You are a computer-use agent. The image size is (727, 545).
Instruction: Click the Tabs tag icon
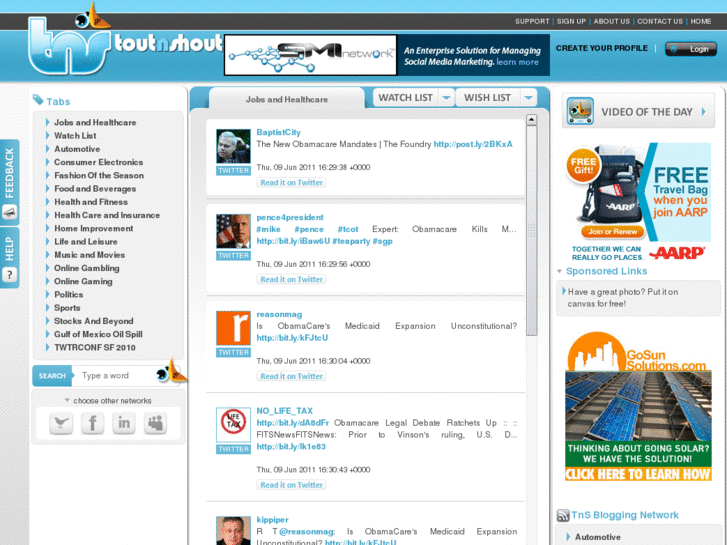(x=38, y=100)
